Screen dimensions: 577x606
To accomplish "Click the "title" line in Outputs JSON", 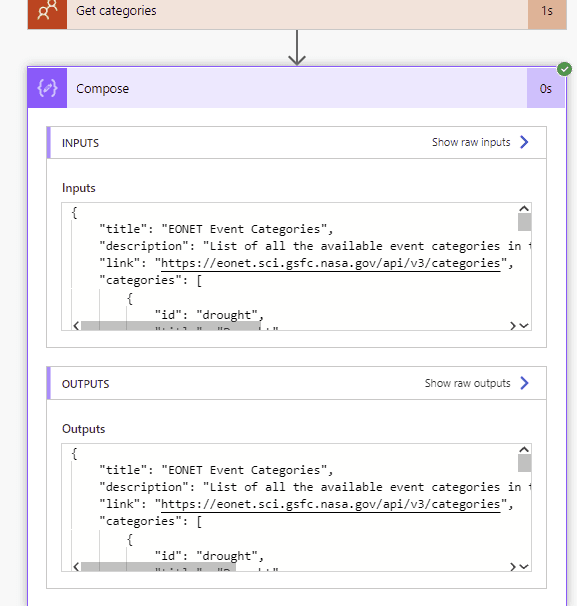I will point(216,470).
